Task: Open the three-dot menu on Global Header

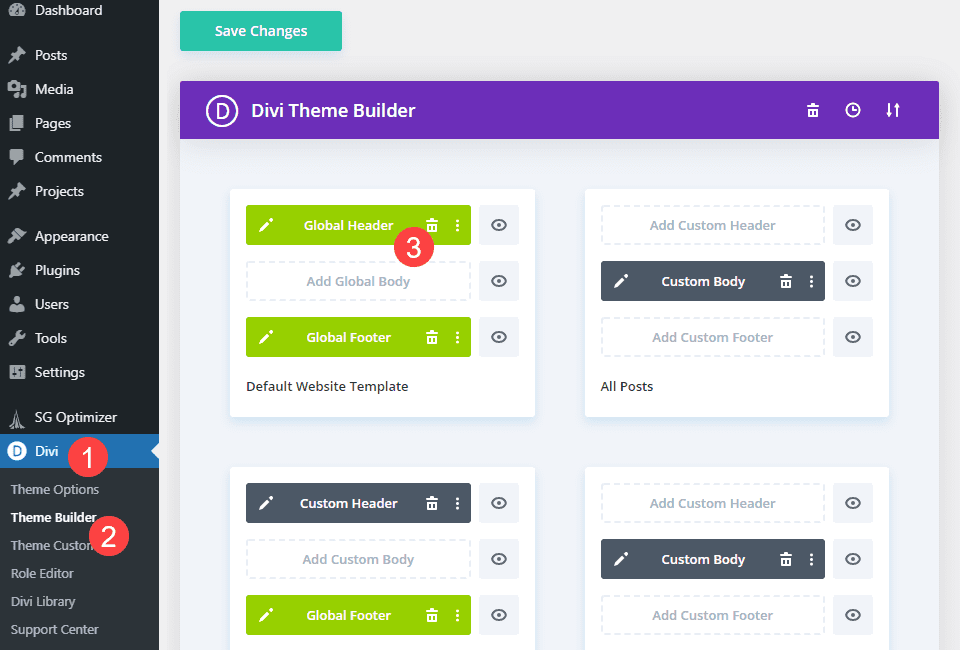Action: click(458, 225)
